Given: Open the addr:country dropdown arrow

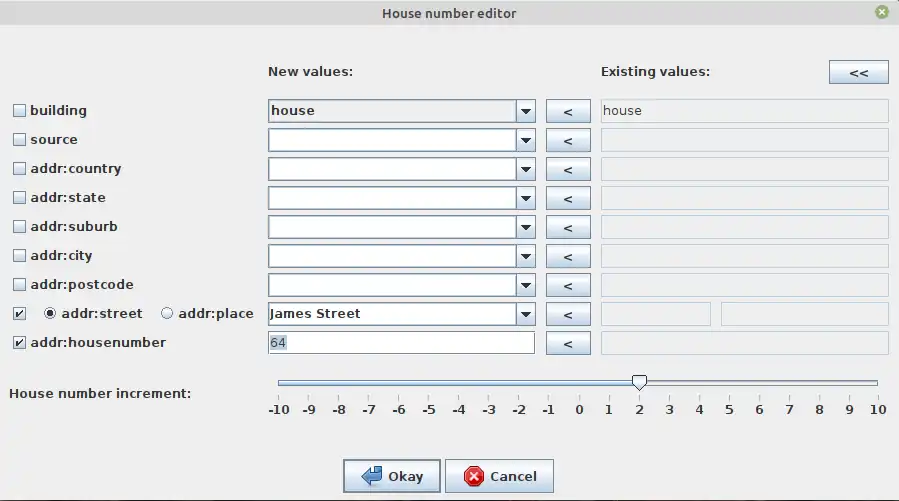Looking at the screenshot, I should click(x=526, y=169).
